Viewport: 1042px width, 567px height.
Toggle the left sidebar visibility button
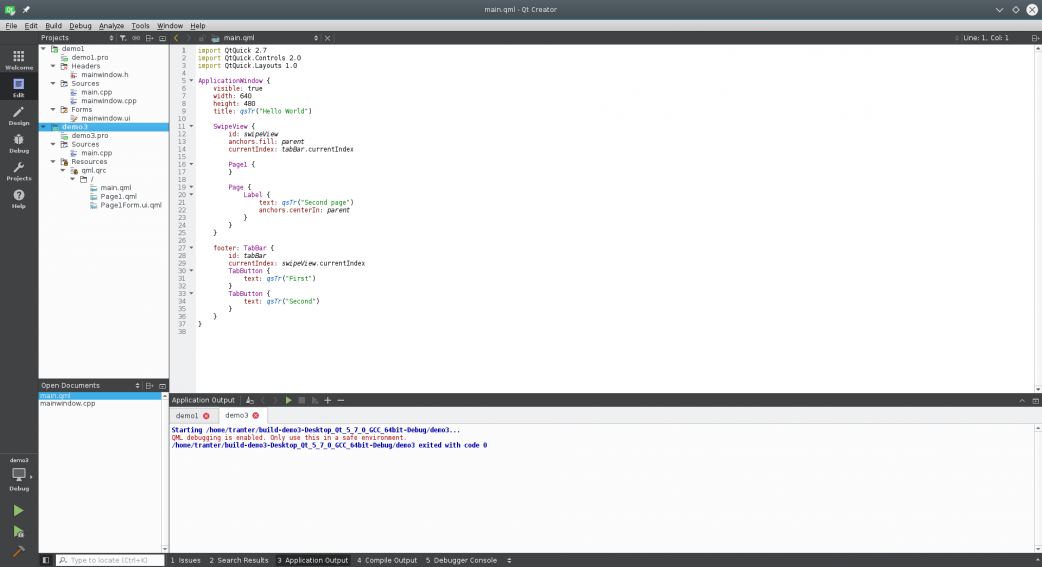click(46, 560)
